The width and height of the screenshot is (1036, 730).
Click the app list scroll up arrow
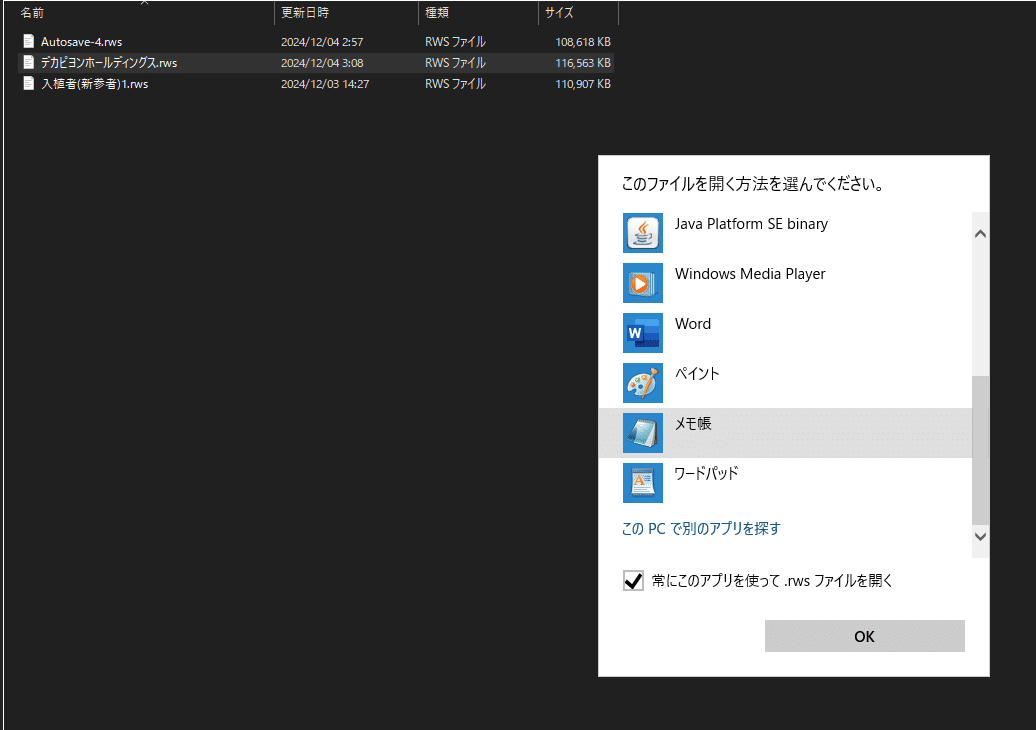click(x=980, y=234)
